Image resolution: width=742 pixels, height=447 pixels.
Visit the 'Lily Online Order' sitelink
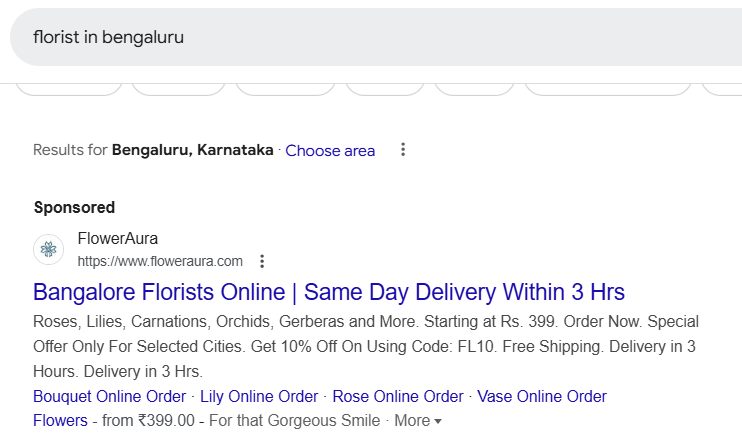[259, 396]
